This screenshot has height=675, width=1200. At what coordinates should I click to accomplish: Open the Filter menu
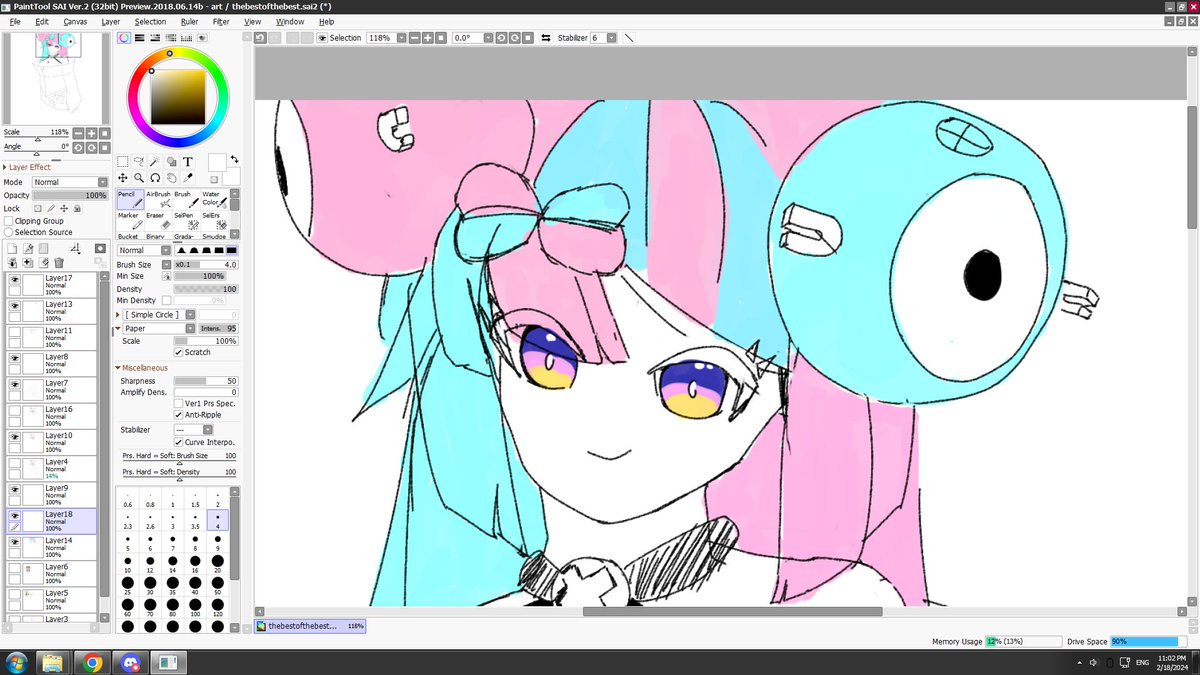tap(221, 21)
